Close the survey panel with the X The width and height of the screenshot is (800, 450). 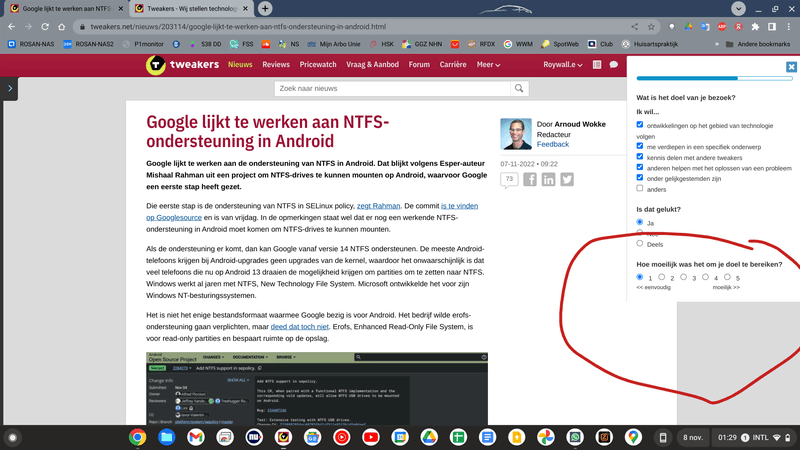point(791,67)
